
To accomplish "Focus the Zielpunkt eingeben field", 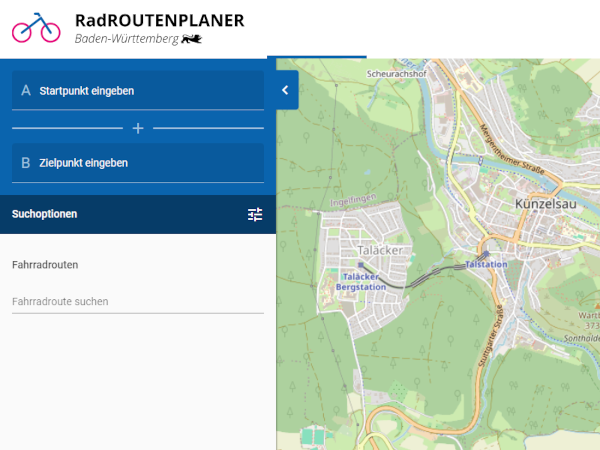I will point(140,163).
